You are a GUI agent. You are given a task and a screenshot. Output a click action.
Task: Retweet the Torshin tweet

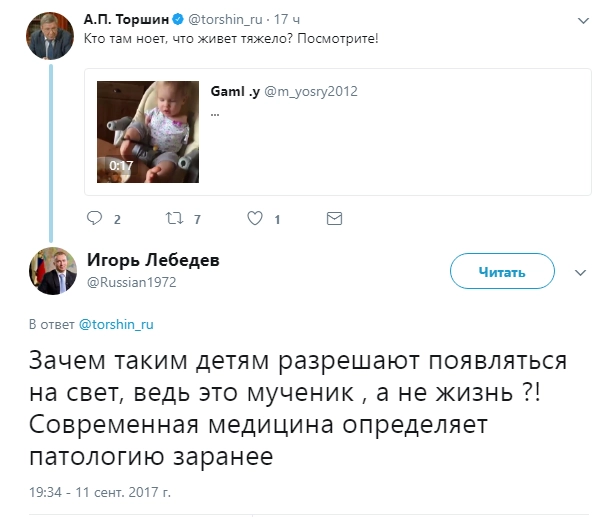(175, 218)
